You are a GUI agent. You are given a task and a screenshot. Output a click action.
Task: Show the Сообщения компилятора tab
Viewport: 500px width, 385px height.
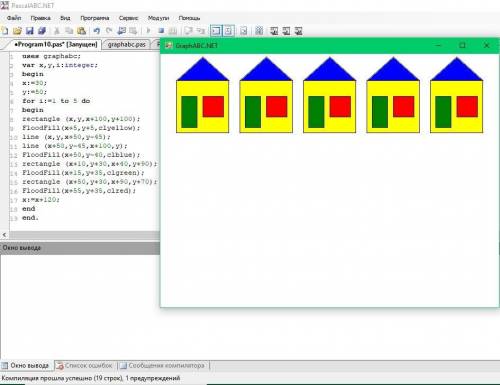(x=163, y=366)
